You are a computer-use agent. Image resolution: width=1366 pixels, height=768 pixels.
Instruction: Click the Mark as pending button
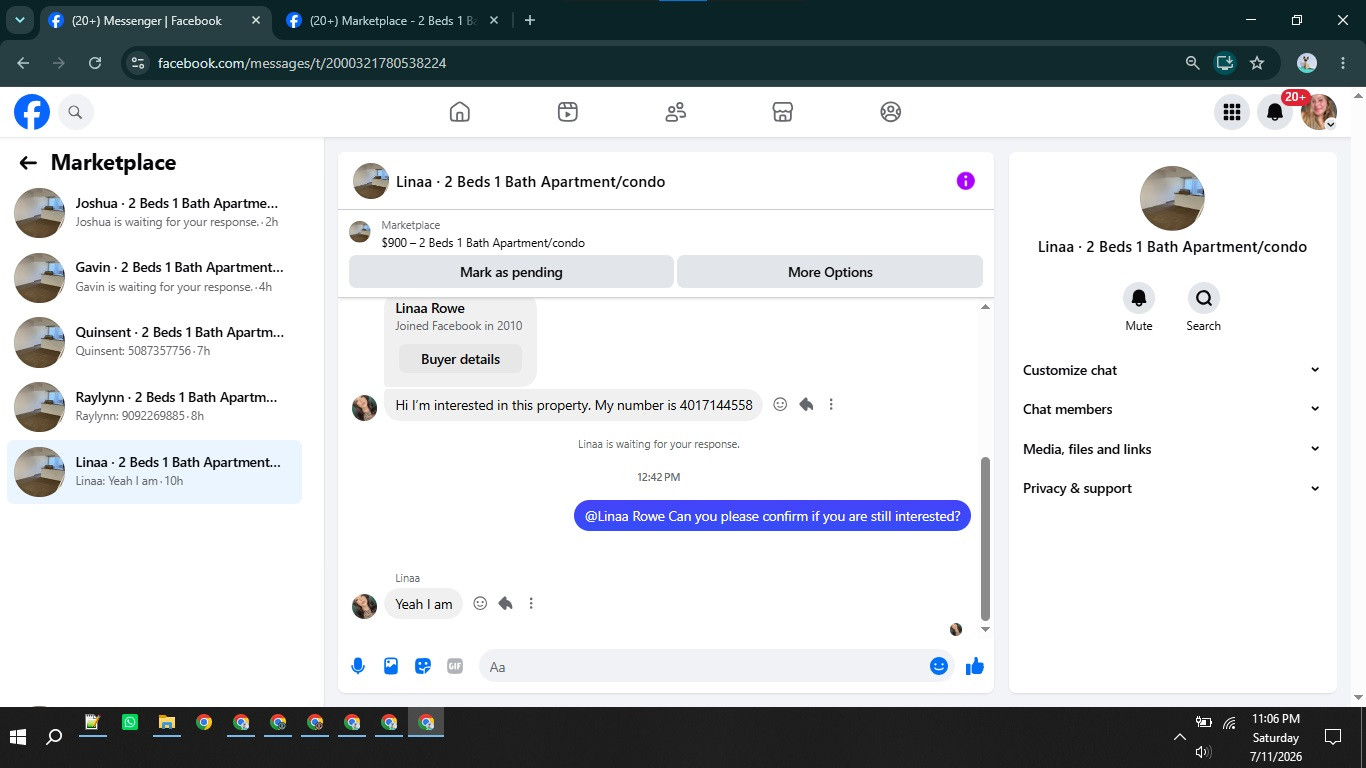(x=511, y=272)
